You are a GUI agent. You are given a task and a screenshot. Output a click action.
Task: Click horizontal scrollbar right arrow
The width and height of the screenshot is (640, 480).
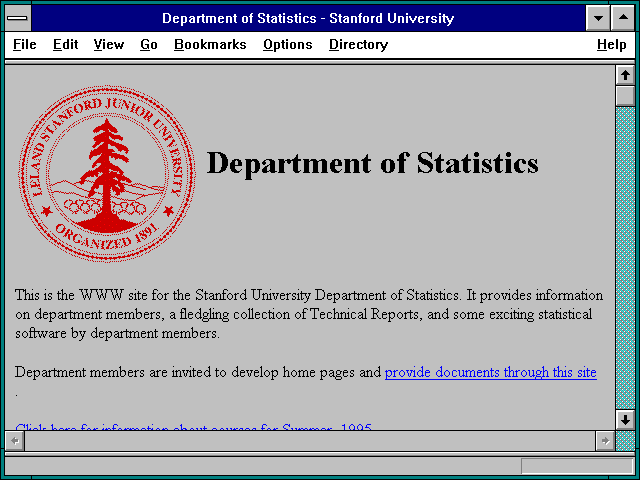605,441
